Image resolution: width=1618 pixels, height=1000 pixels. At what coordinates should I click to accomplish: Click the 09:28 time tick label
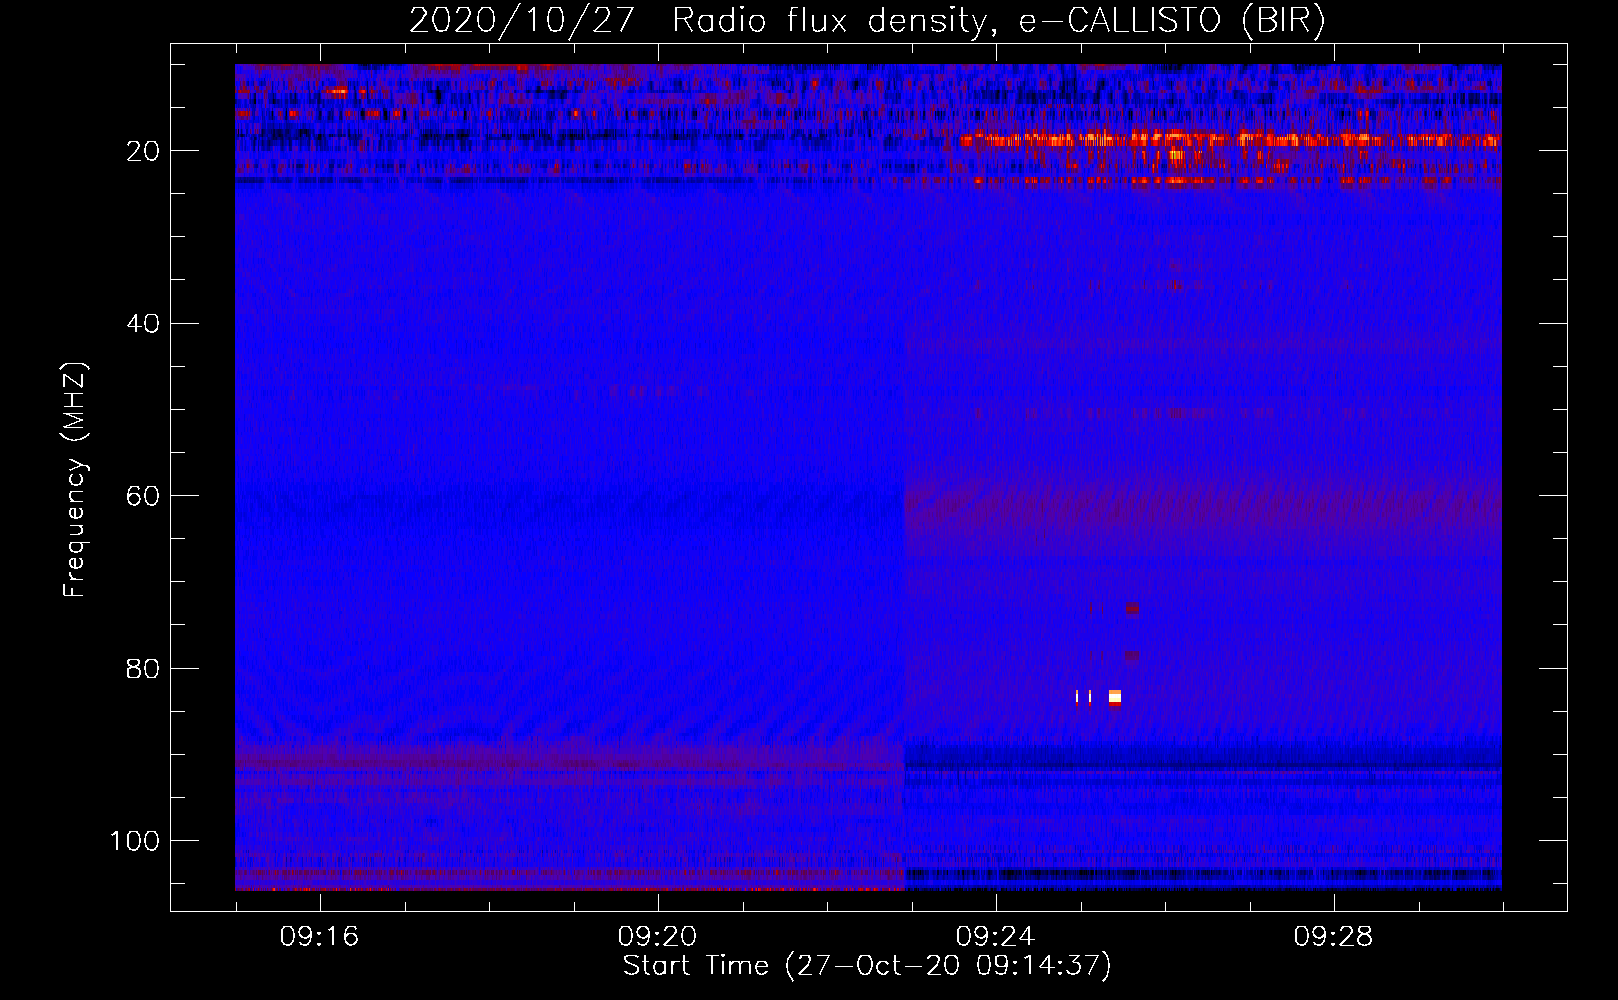(1333, 937)
